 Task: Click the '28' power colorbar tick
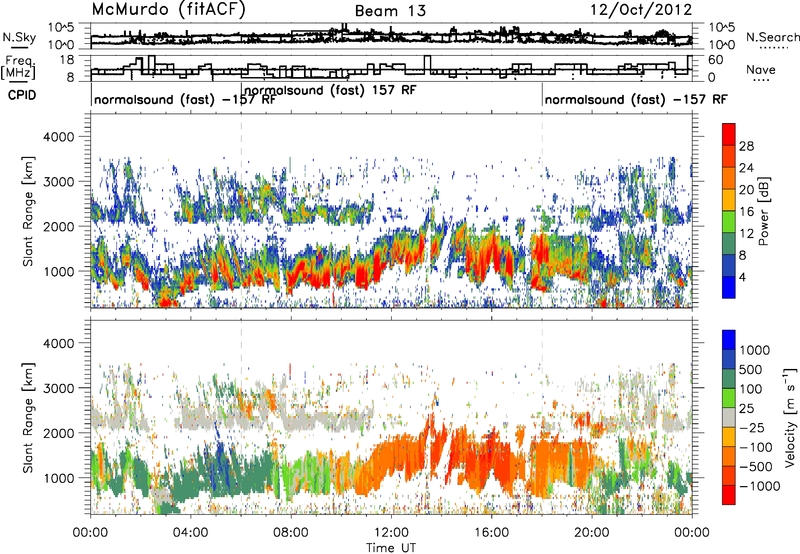[x=746, y=146]
